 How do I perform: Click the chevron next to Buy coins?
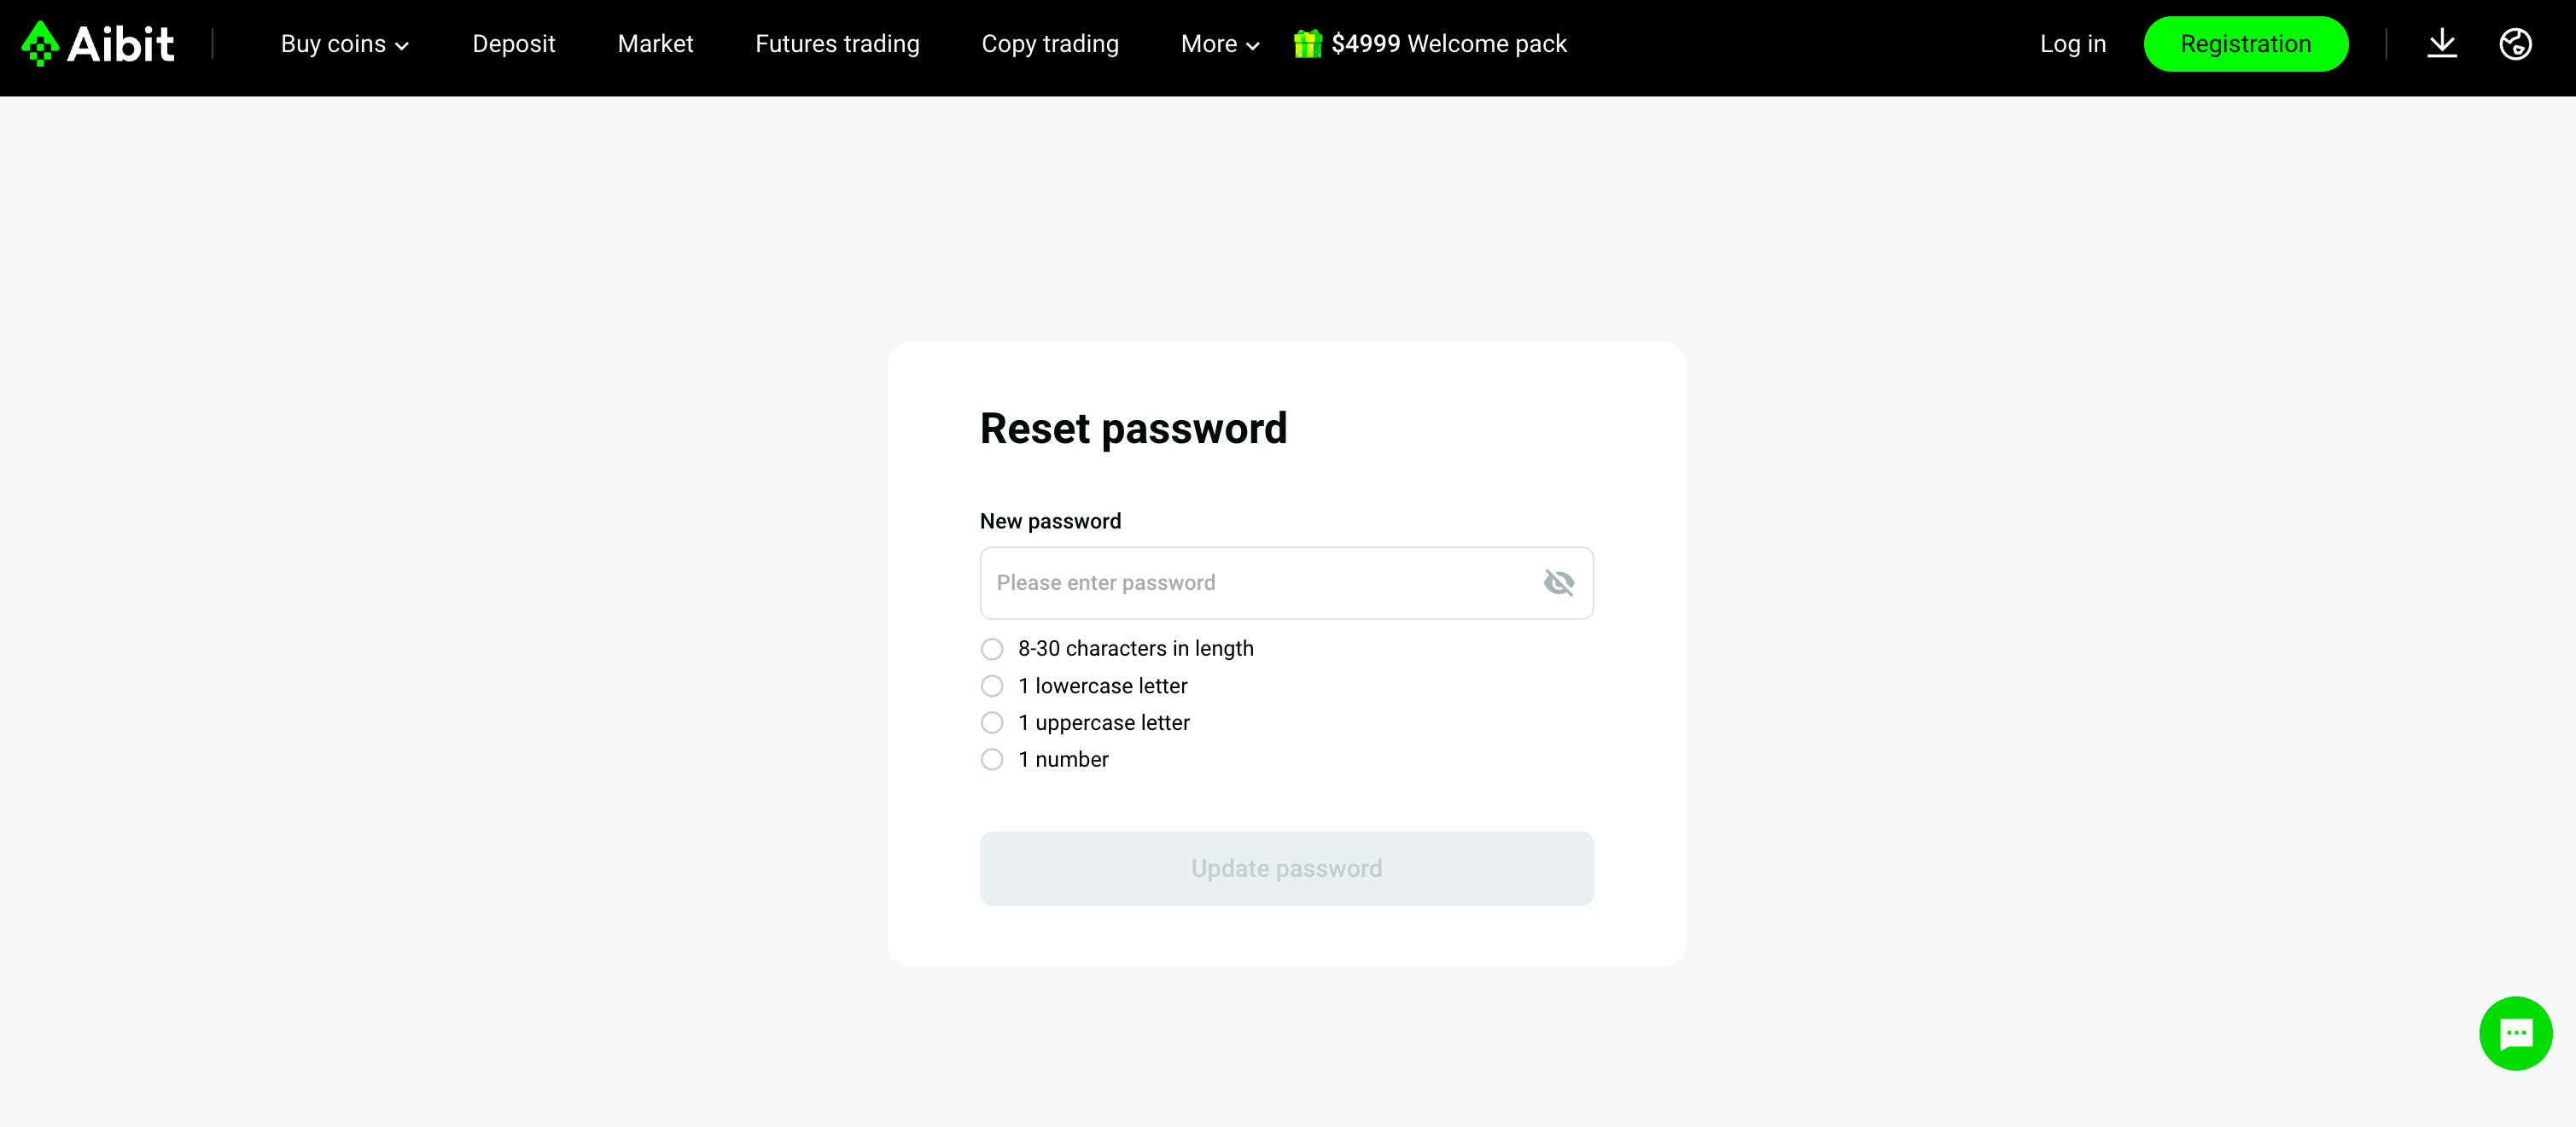coord(402,46)
